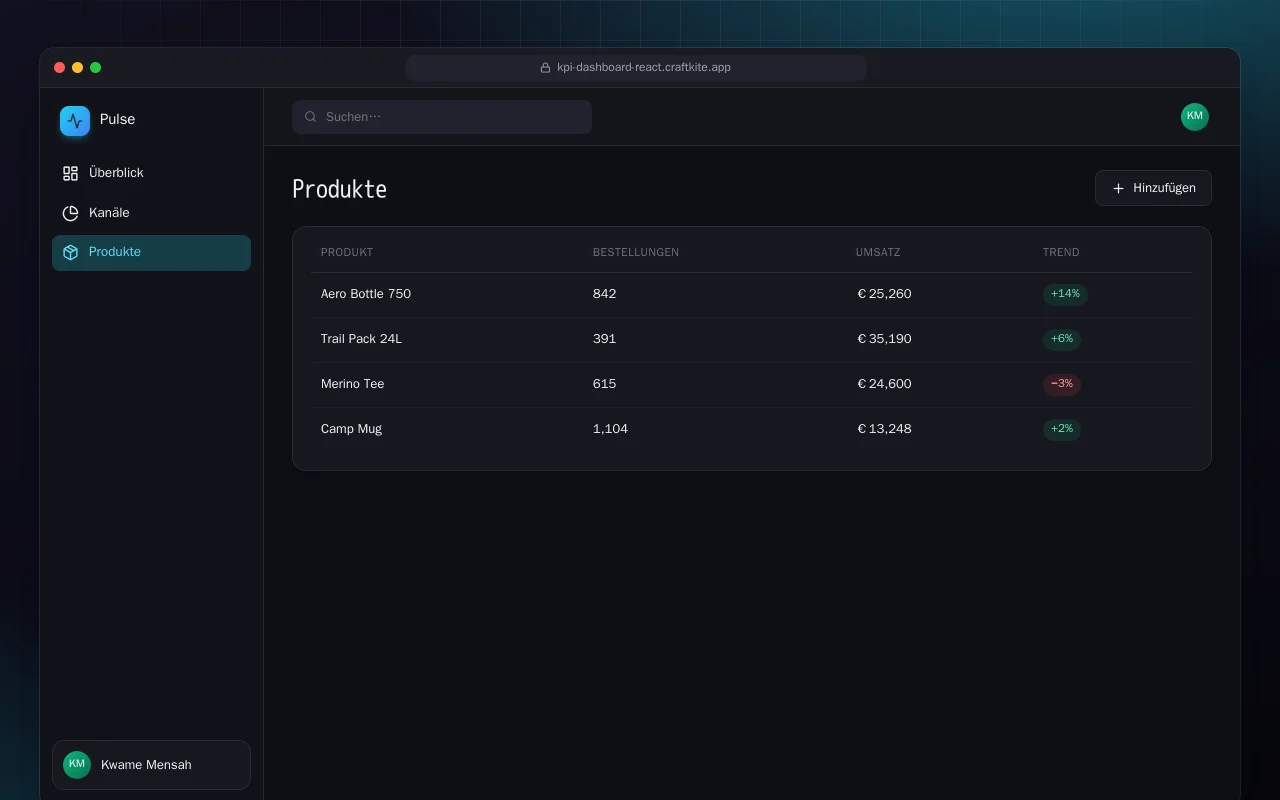Click the Produkte page heading

pyautogui.click(x=339, y=189)
